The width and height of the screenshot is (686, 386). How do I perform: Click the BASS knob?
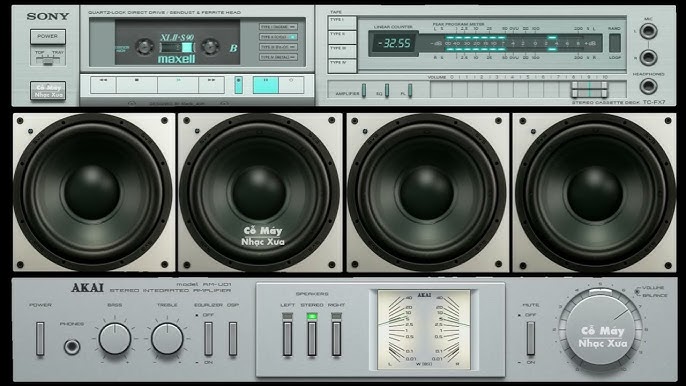[x=115, y=339]
